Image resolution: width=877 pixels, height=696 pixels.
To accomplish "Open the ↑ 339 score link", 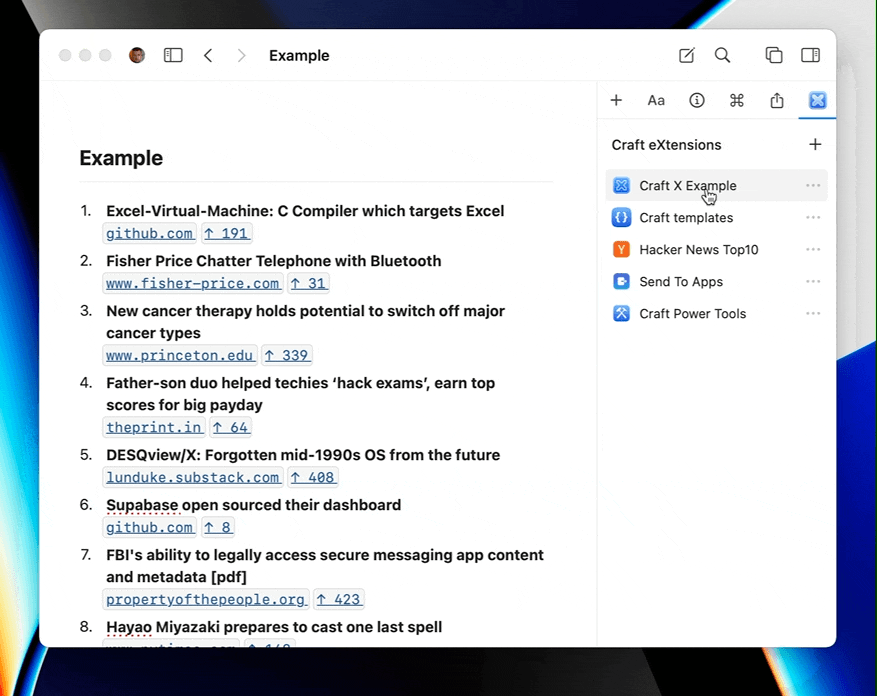I will 286,355.
